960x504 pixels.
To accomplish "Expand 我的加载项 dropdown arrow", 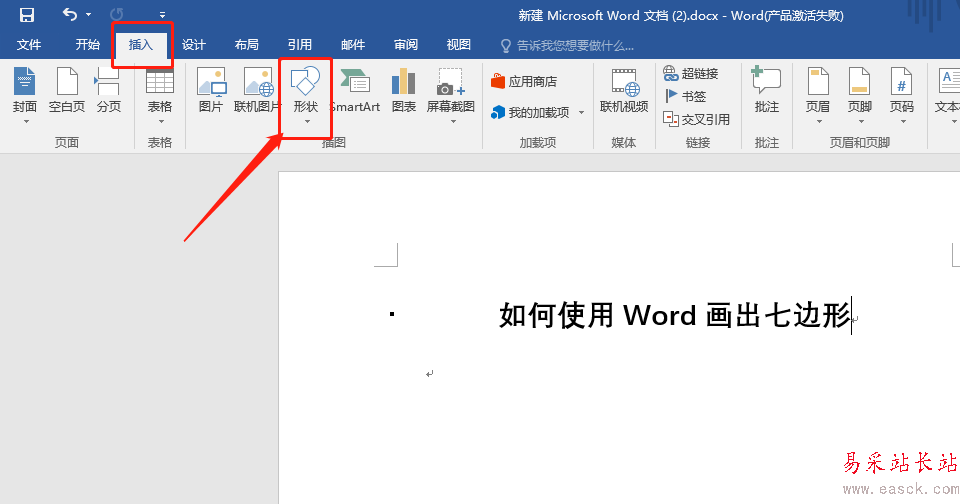I will 581,113.
